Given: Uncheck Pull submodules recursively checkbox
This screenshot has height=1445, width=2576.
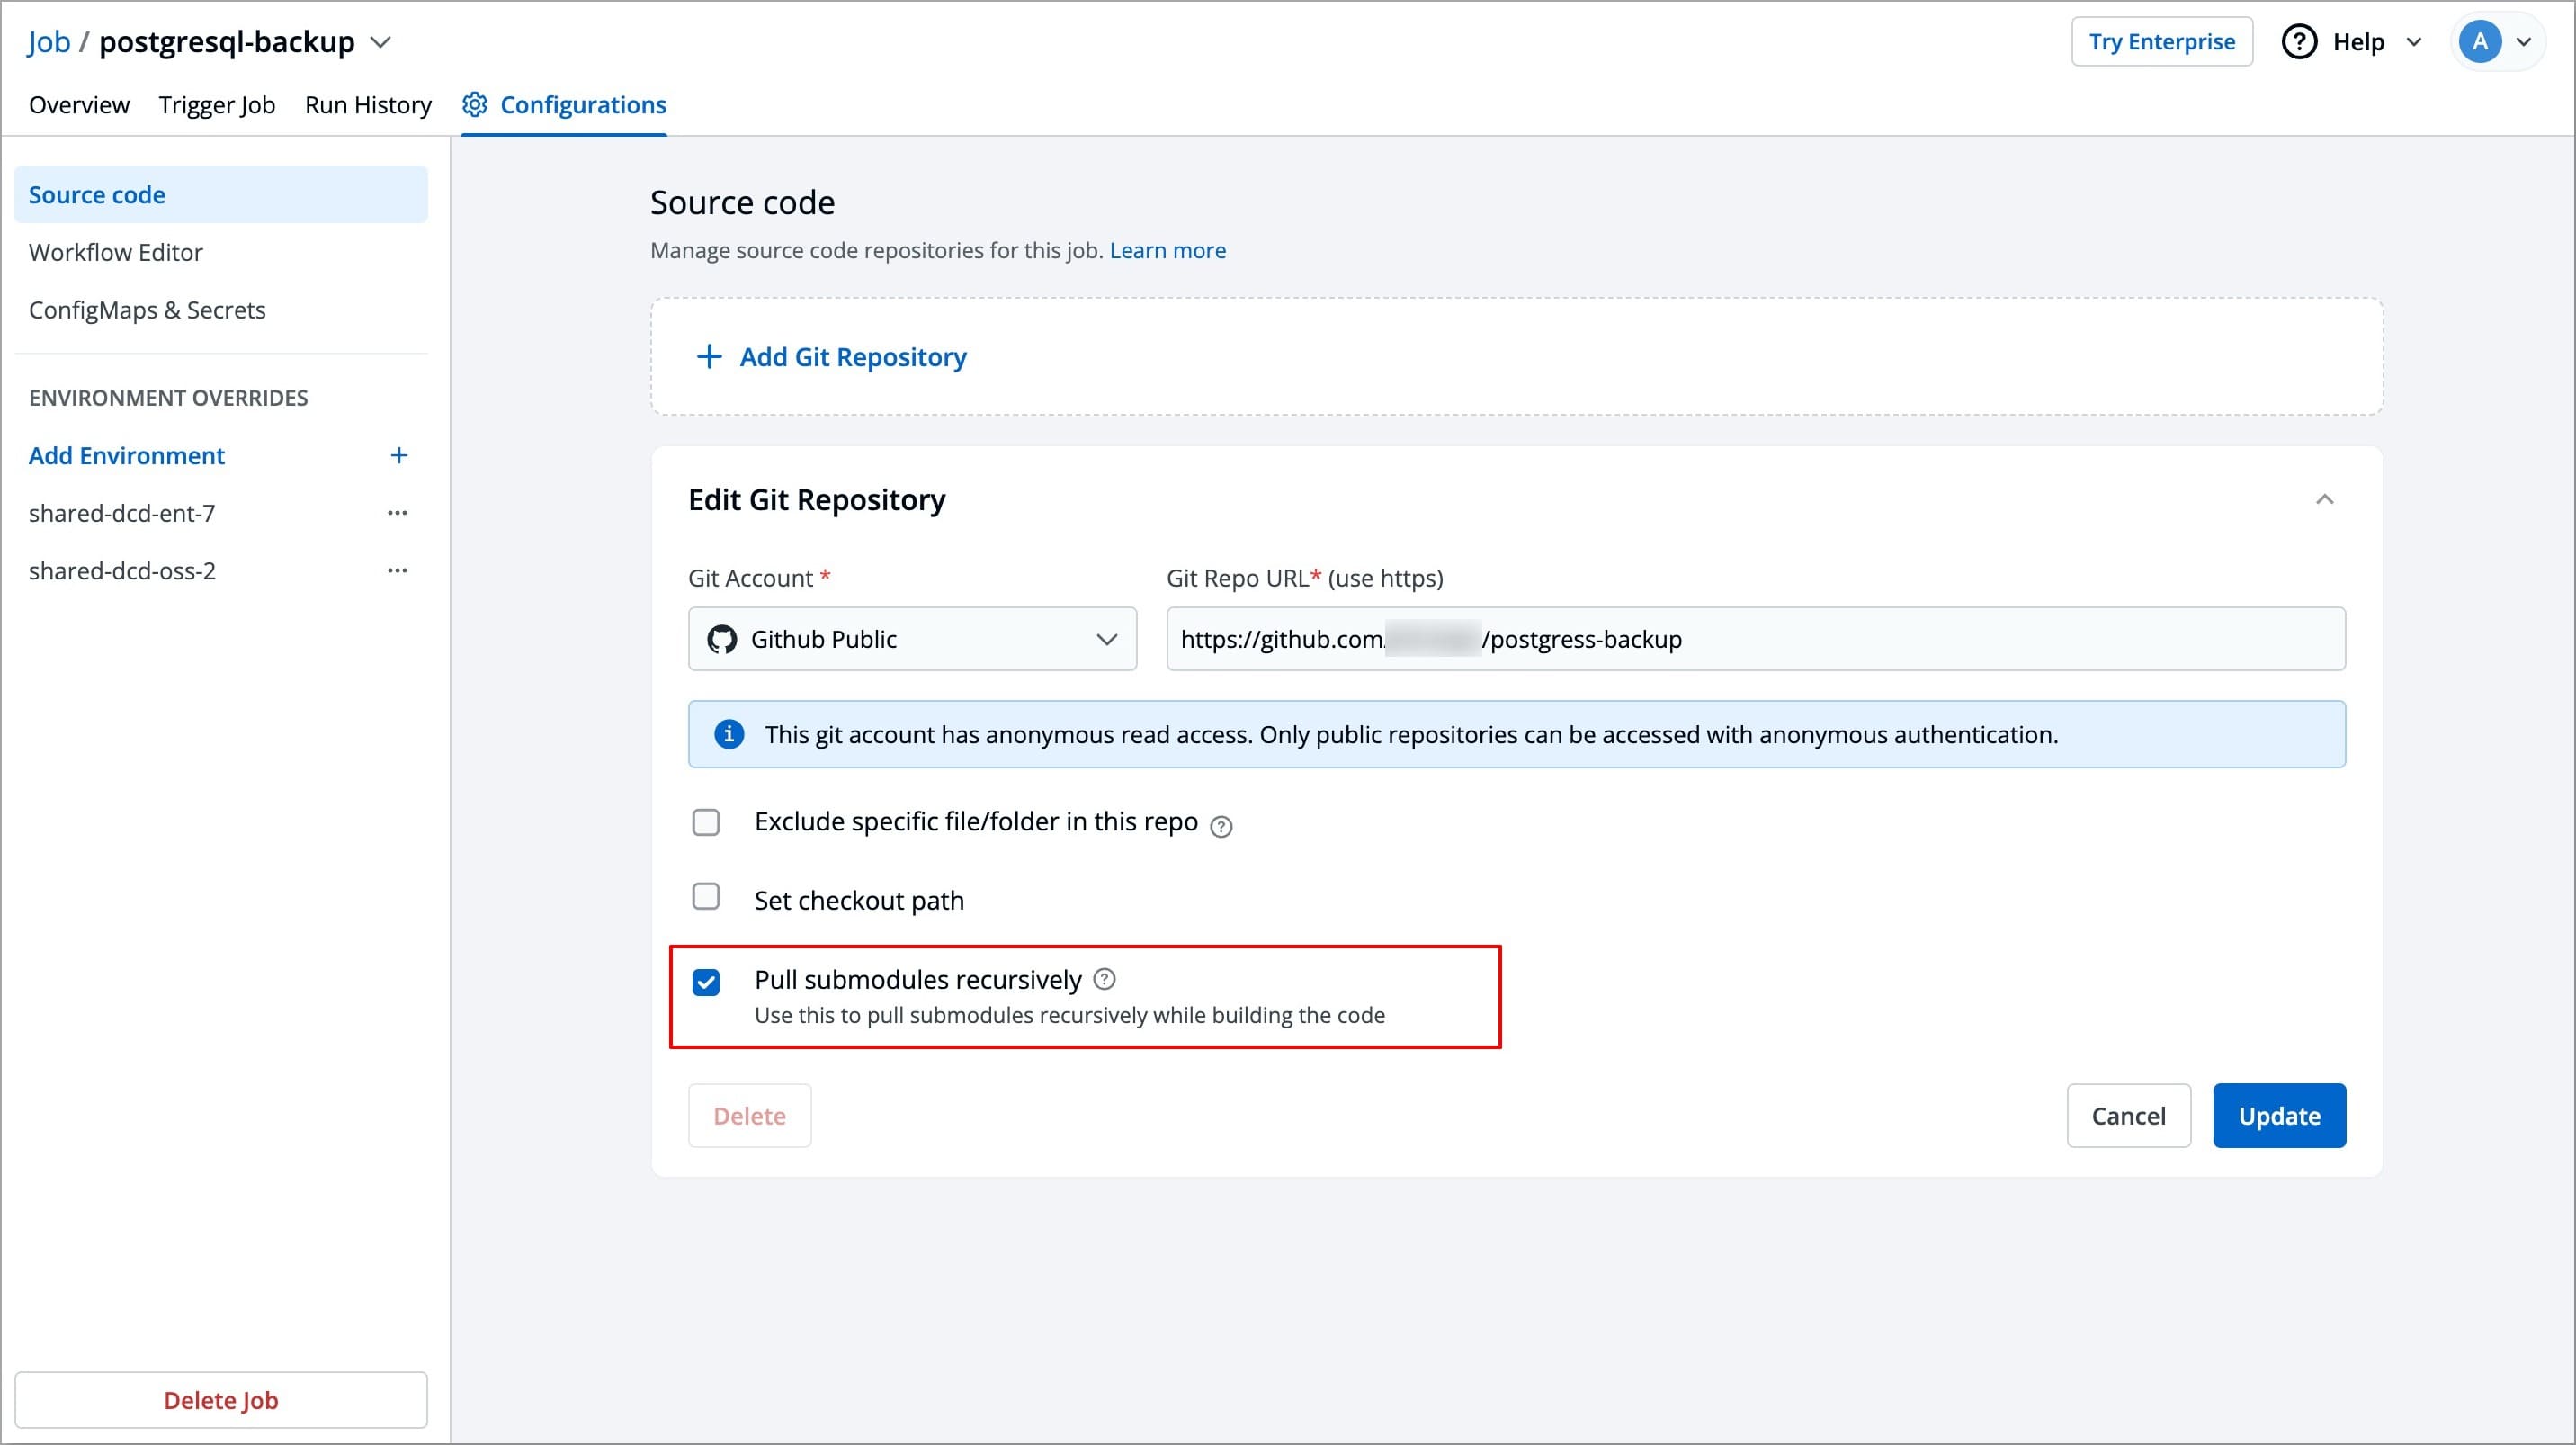Looking at the screenshot, I should [x=706, y=982].
